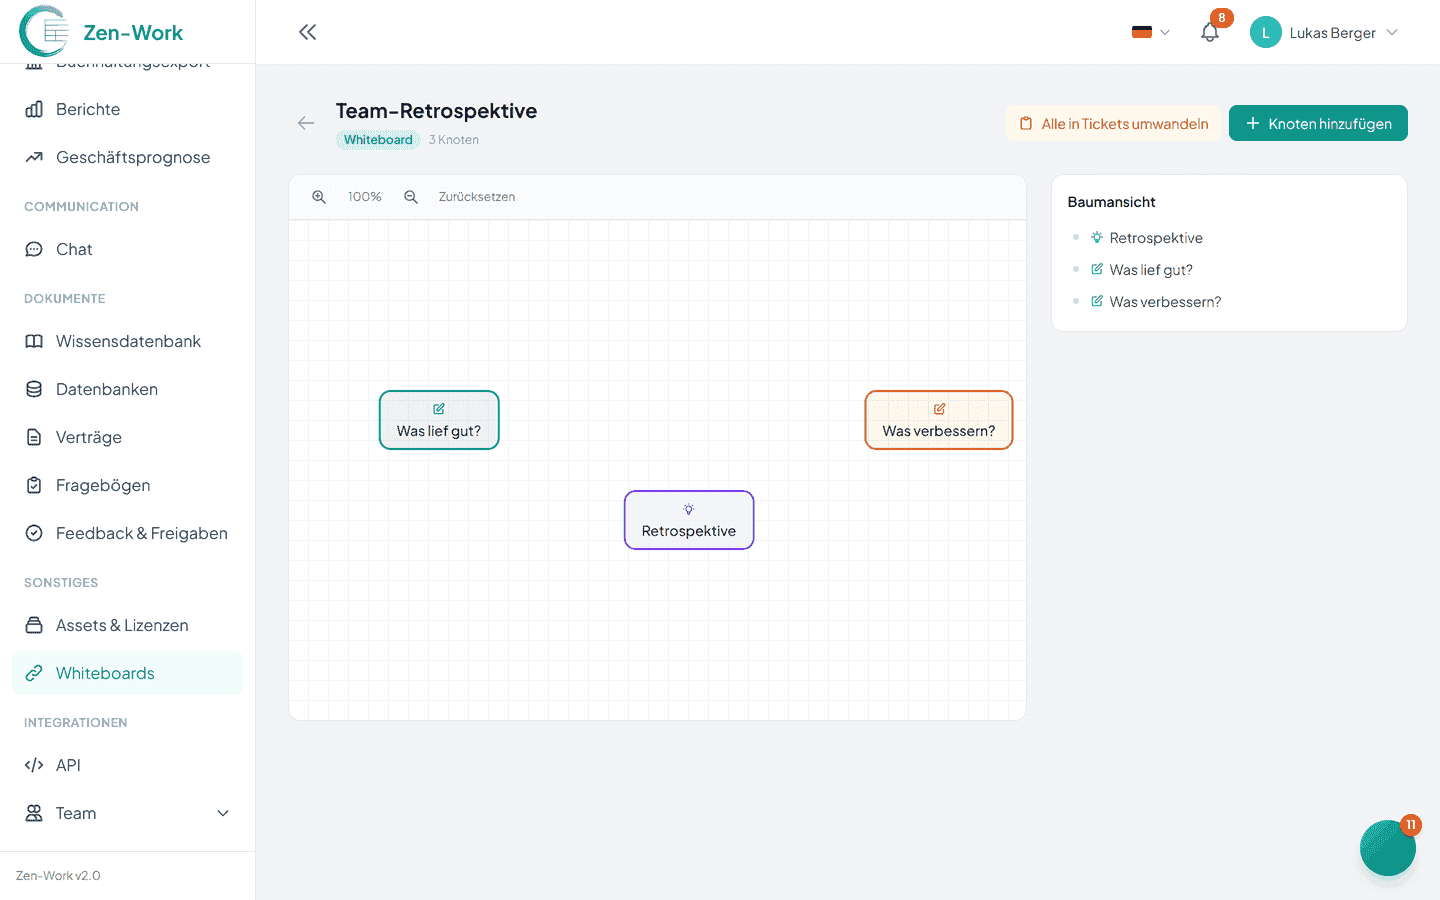Open Whiteboards in the sidebar
Image resolution: width=1440 pixels, height=900 pixels.
127,673
